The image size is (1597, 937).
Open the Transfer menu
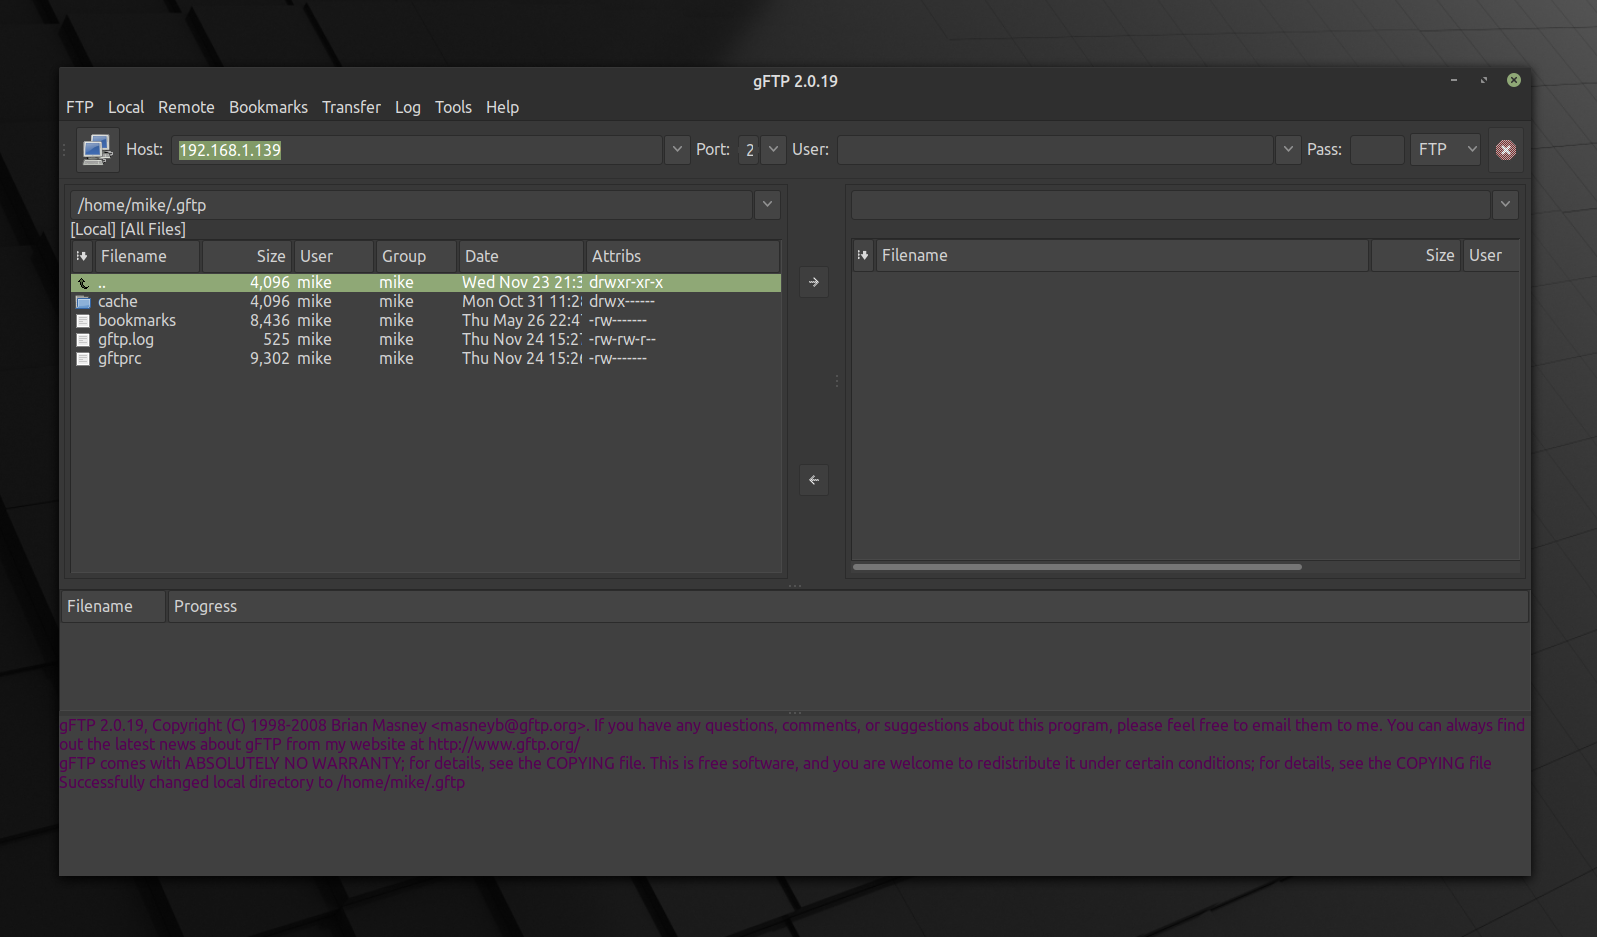(351, 107)
